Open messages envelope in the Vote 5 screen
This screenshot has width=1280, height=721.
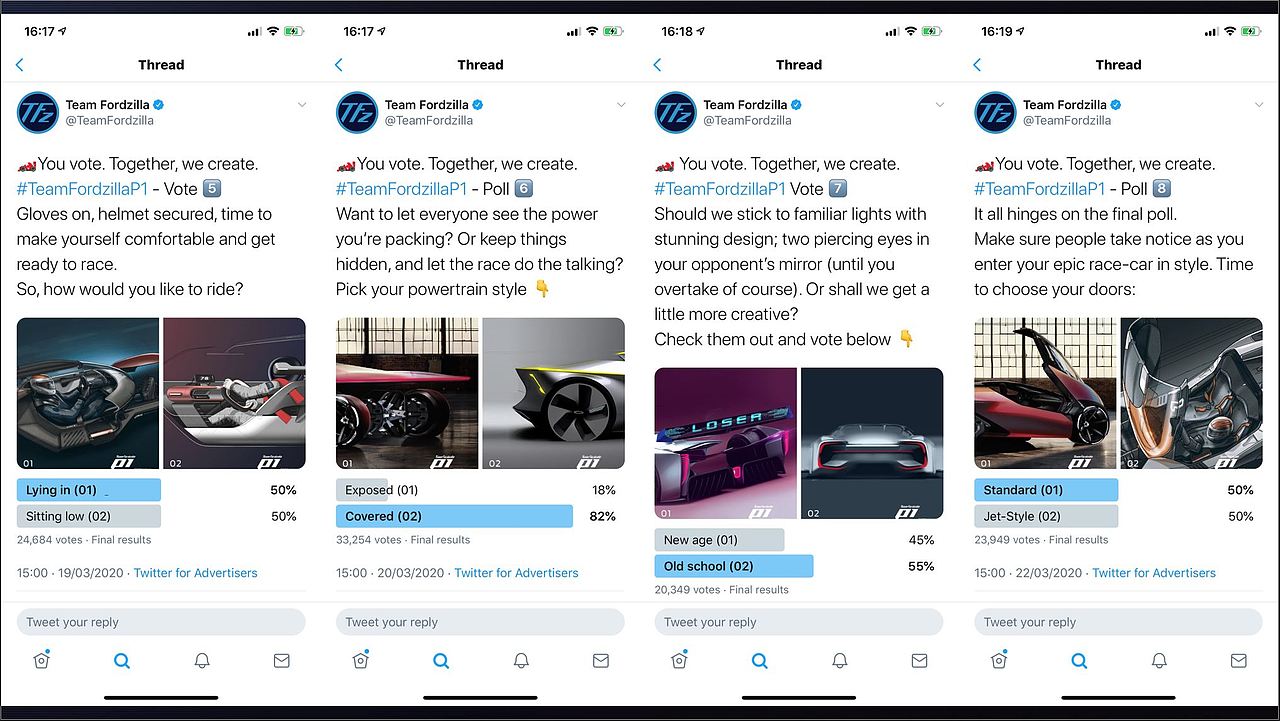click(x=282, y=661)
